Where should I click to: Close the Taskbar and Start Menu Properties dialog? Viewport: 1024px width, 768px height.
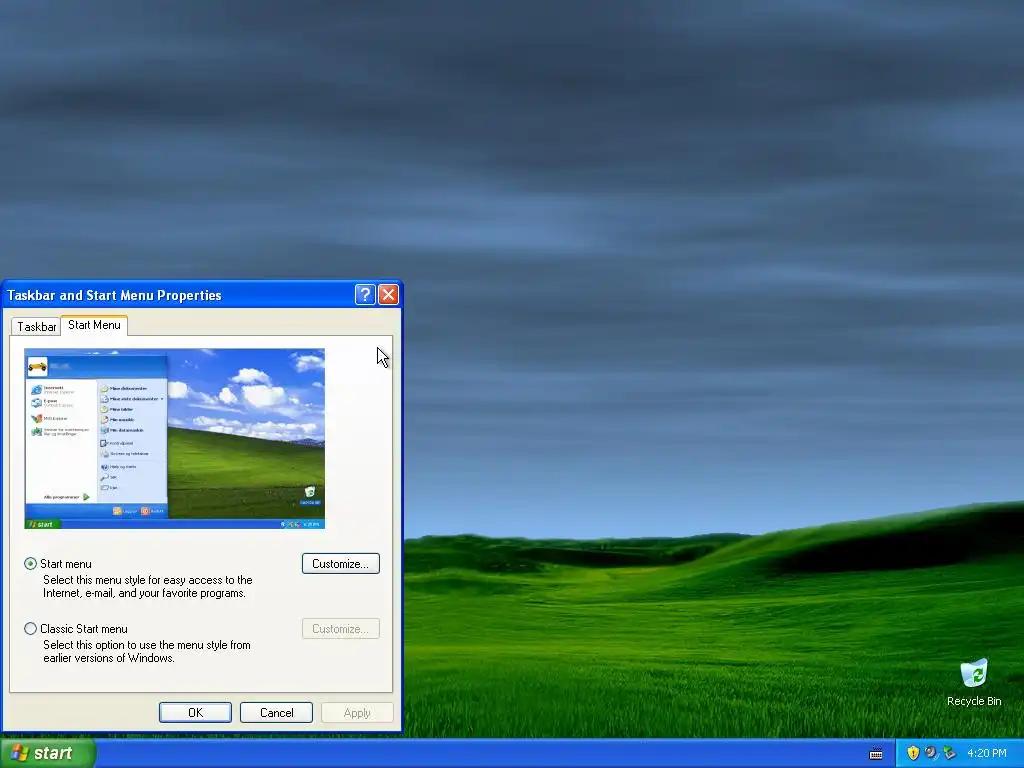pyautogui.click(x=388, y=295)
